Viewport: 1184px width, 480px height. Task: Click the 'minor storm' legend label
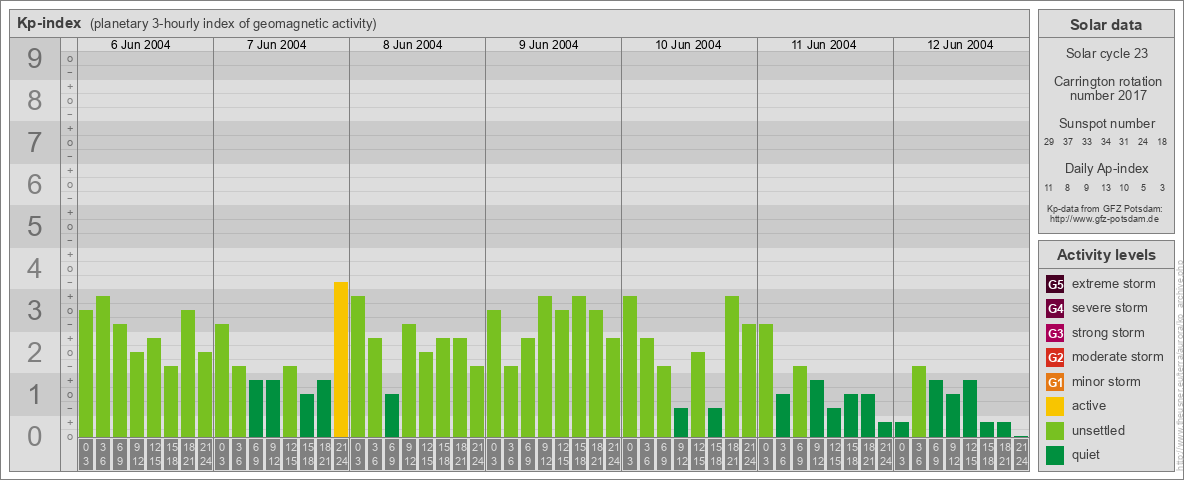[x=1106, y=381]
